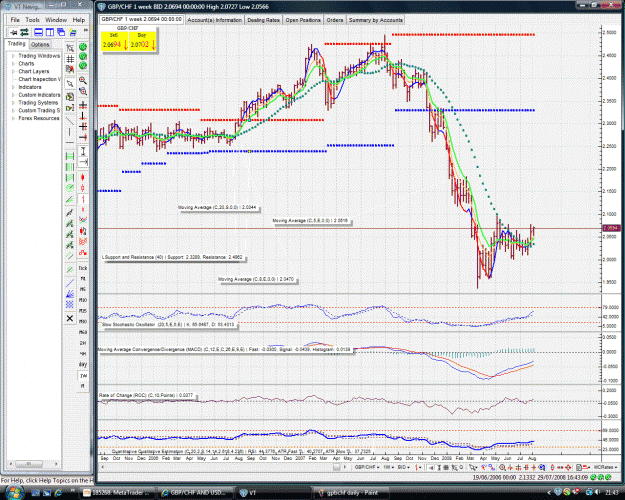
Task: Select the vertical line tool
Action: (x=70, y=132)
